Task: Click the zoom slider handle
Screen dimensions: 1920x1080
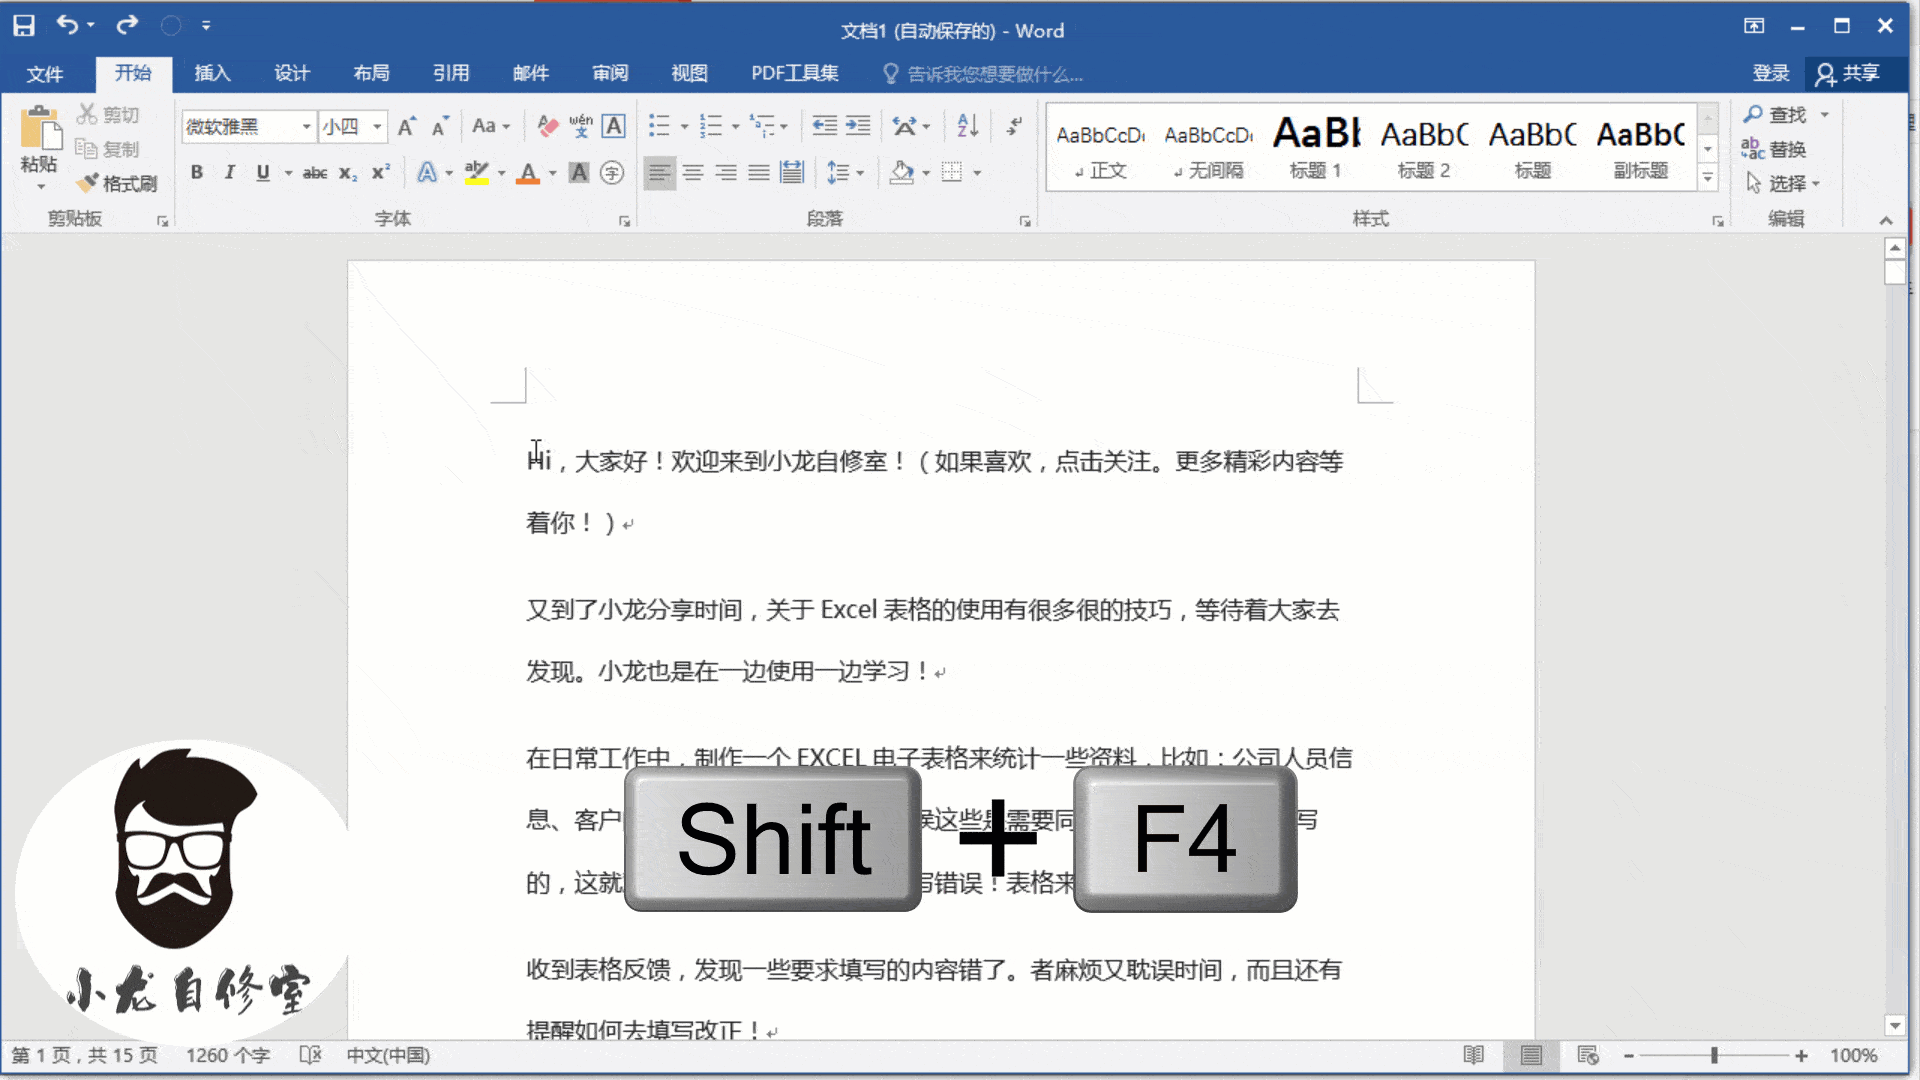Action: click(1714, 1055)
